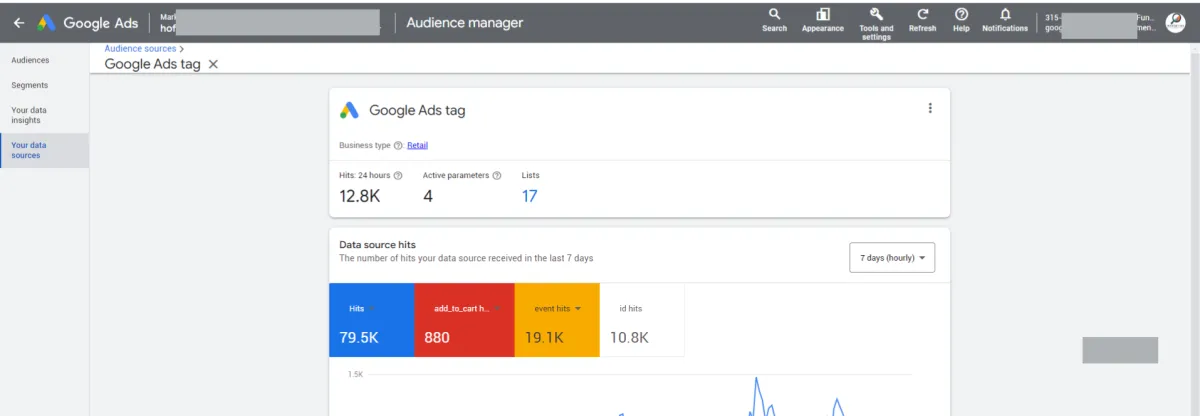Viewport: 1200px width, 416px height.
Task: Open the 7 days (hourly) range dropdown
Action: coord(892,258)
